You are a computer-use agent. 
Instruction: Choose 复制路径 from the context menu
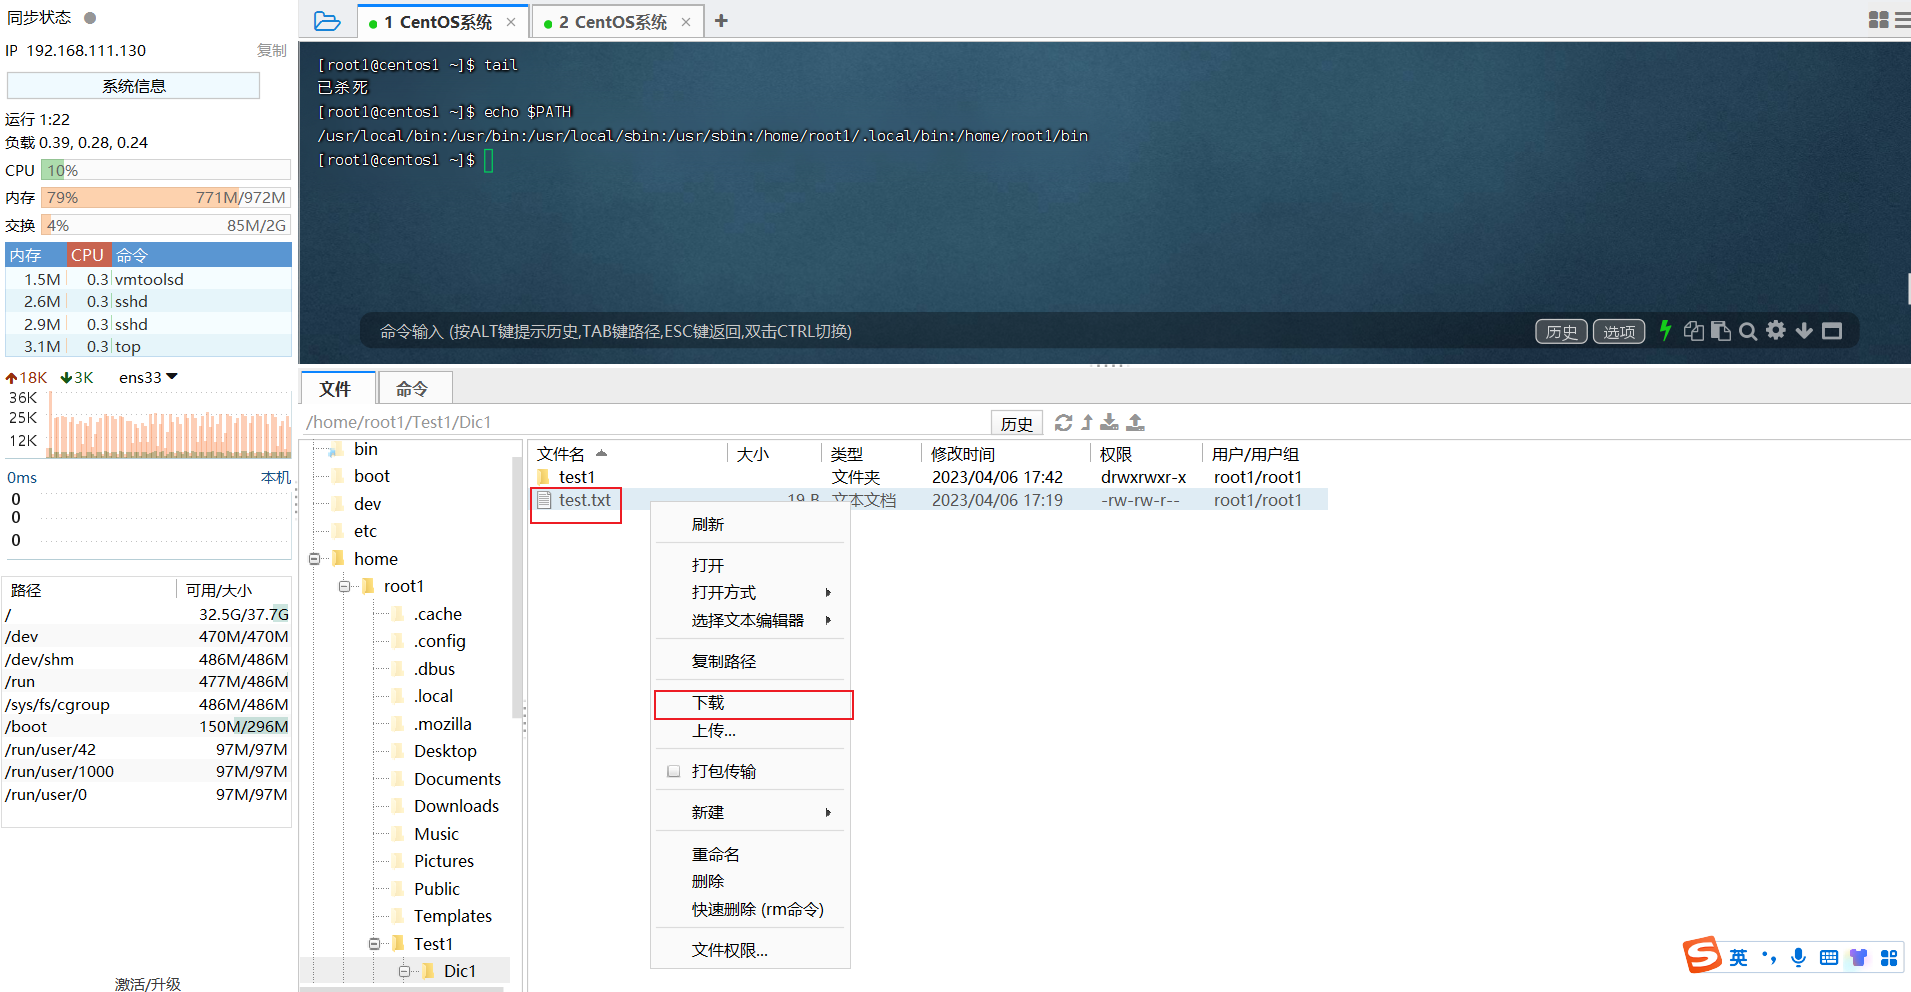[750, 662]
